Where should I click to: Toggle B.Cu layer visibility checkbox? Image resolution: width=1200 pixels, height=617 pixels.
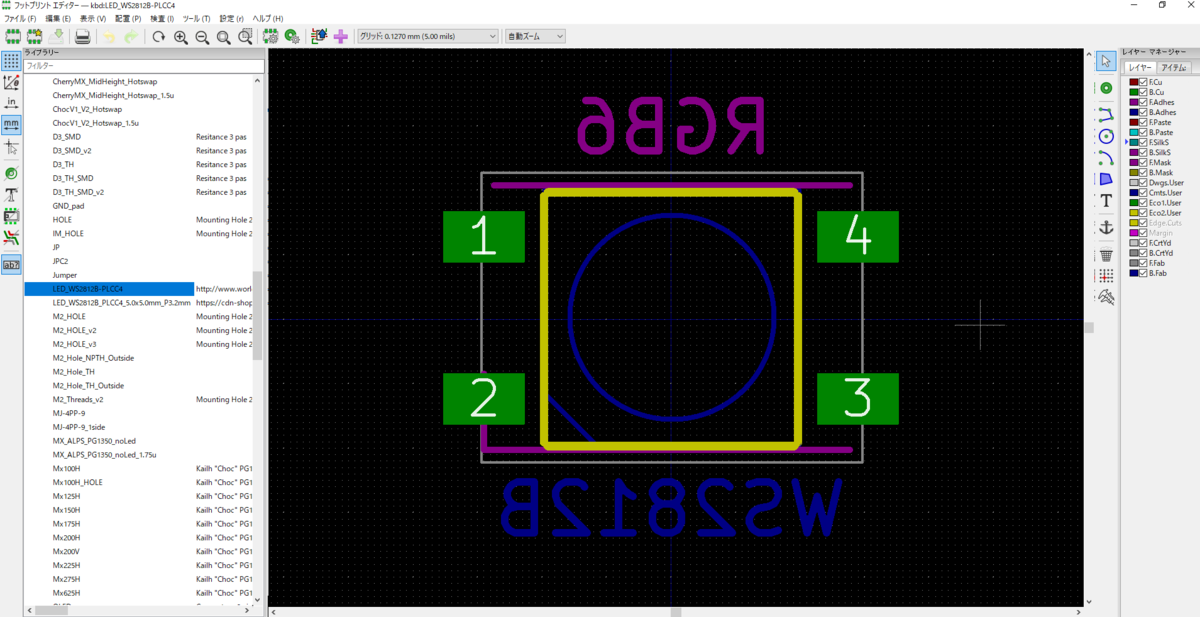pyautogui.click(x=1143, y=92)
